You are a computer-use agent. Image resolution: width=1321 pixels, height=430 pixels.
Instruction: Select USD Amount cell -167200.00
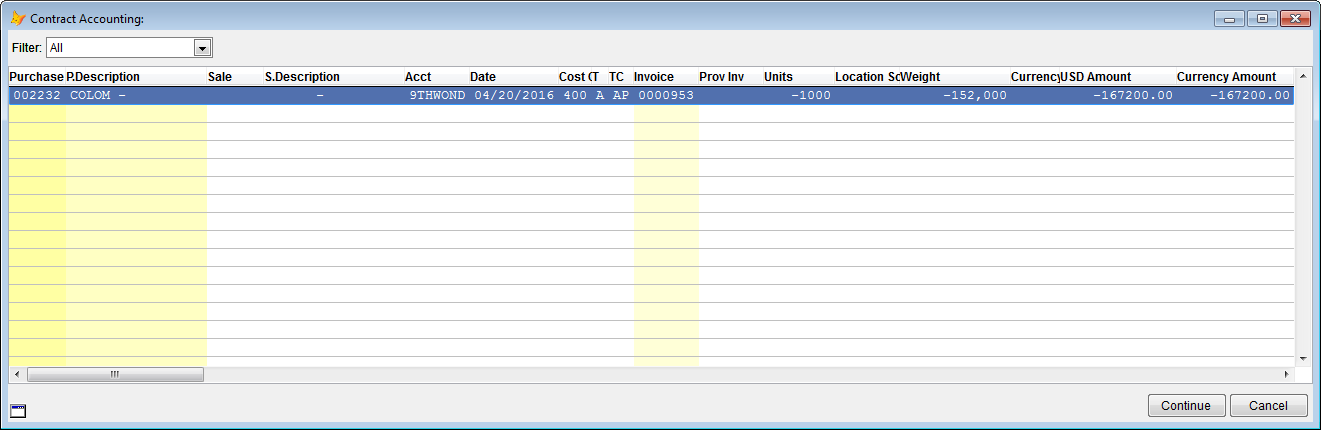1118,96
